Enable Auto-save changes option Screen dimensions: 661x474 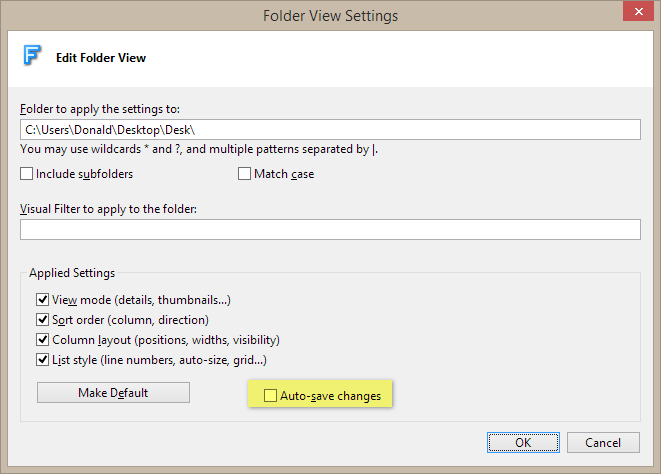coord(271,397)
